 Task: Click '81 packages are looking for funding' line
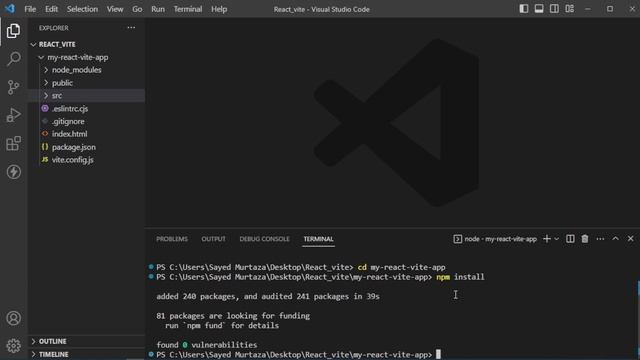tap(233, 316)
